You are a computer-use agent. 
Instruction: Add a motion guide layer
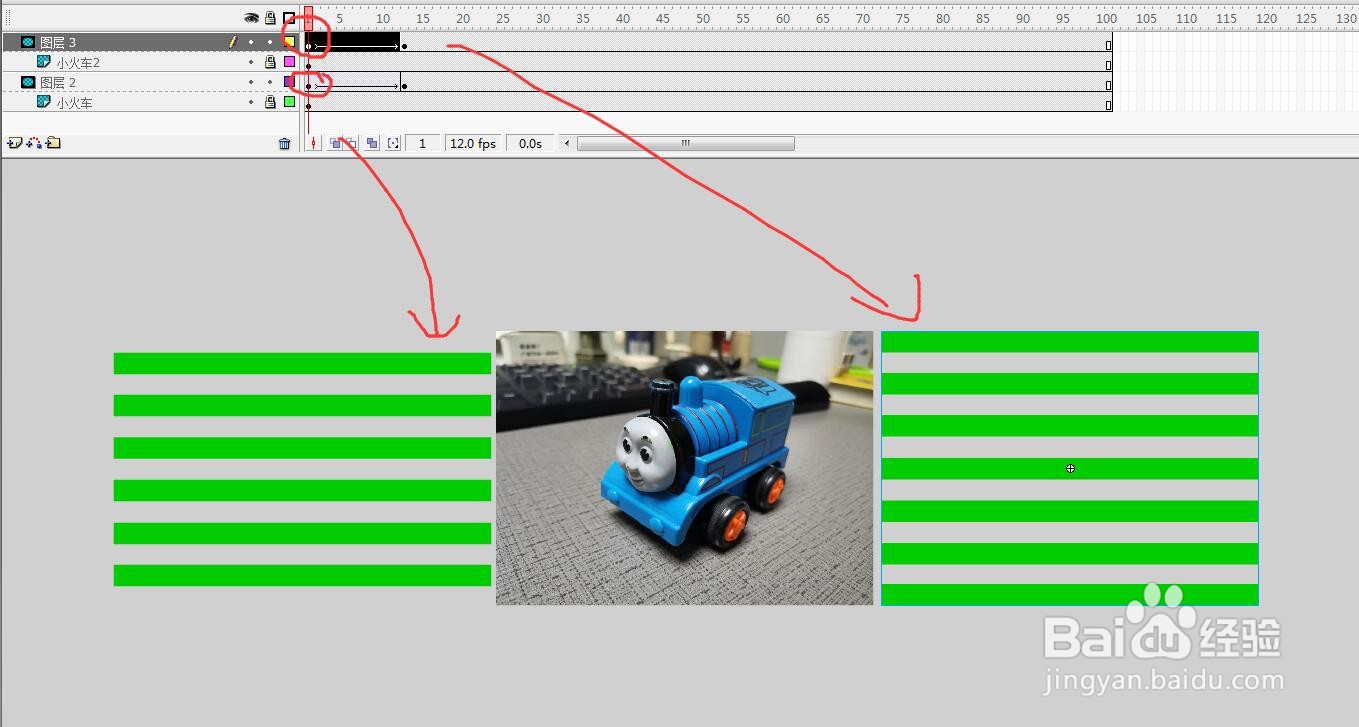[34, 143]
